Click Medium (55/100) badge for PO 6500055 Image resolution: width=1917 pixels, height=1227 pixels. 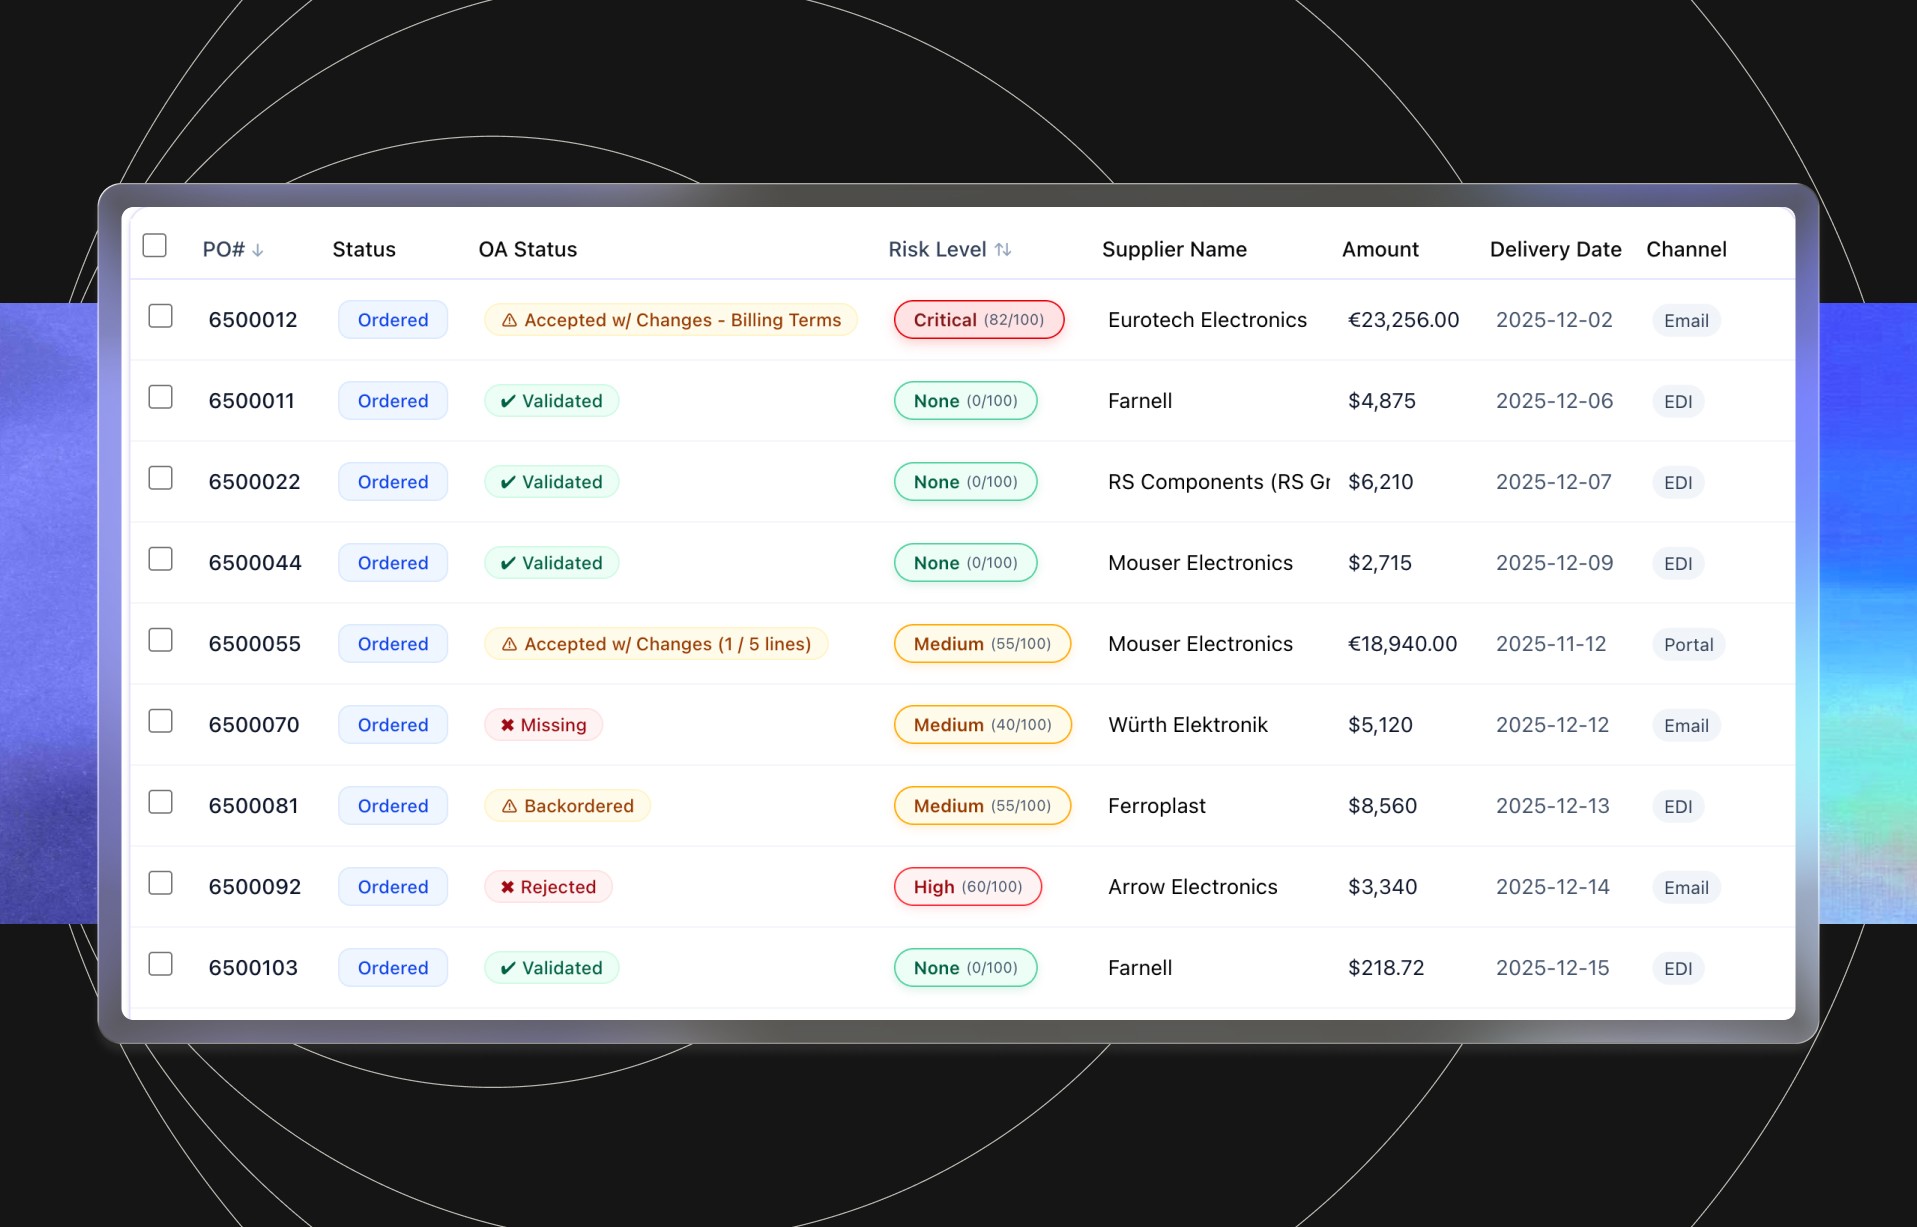[x=982, y=644]
